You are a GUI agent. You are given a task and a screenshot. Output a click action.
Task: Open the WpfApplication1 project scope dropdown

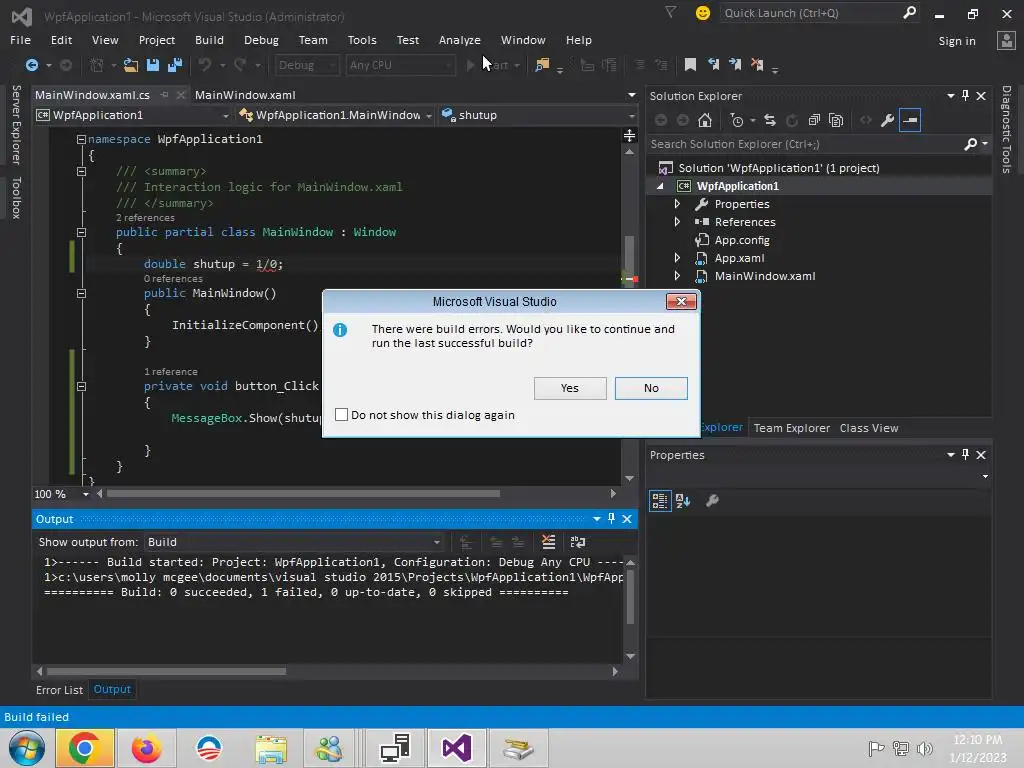coord(133,115)
